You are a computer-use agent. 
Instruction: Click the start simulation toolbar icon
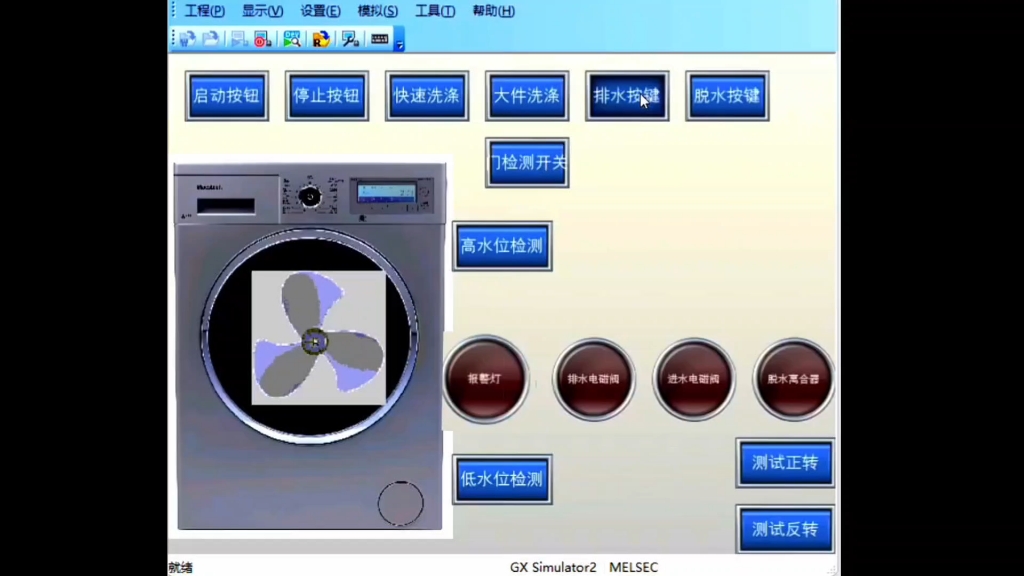(238, 39)
